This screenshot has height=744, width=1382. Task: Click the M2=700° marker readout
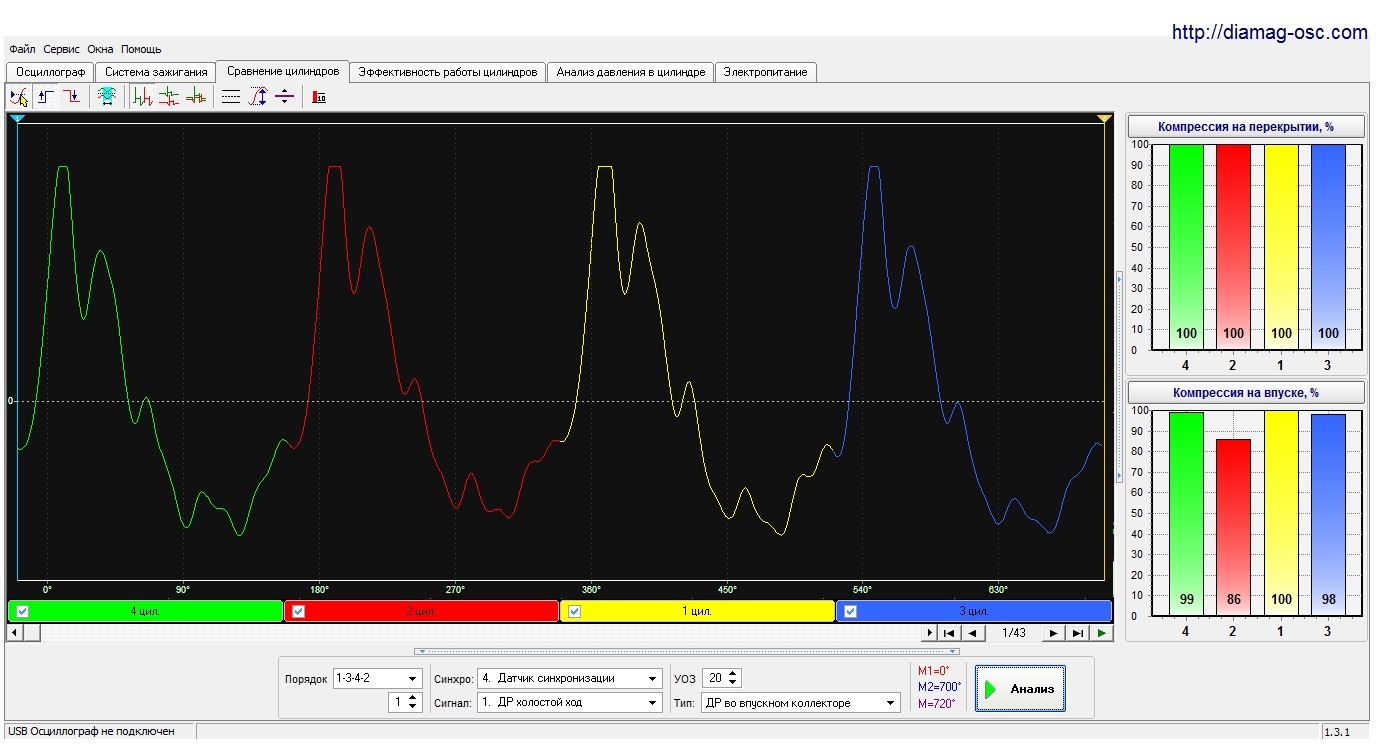[x=939, y=687]
